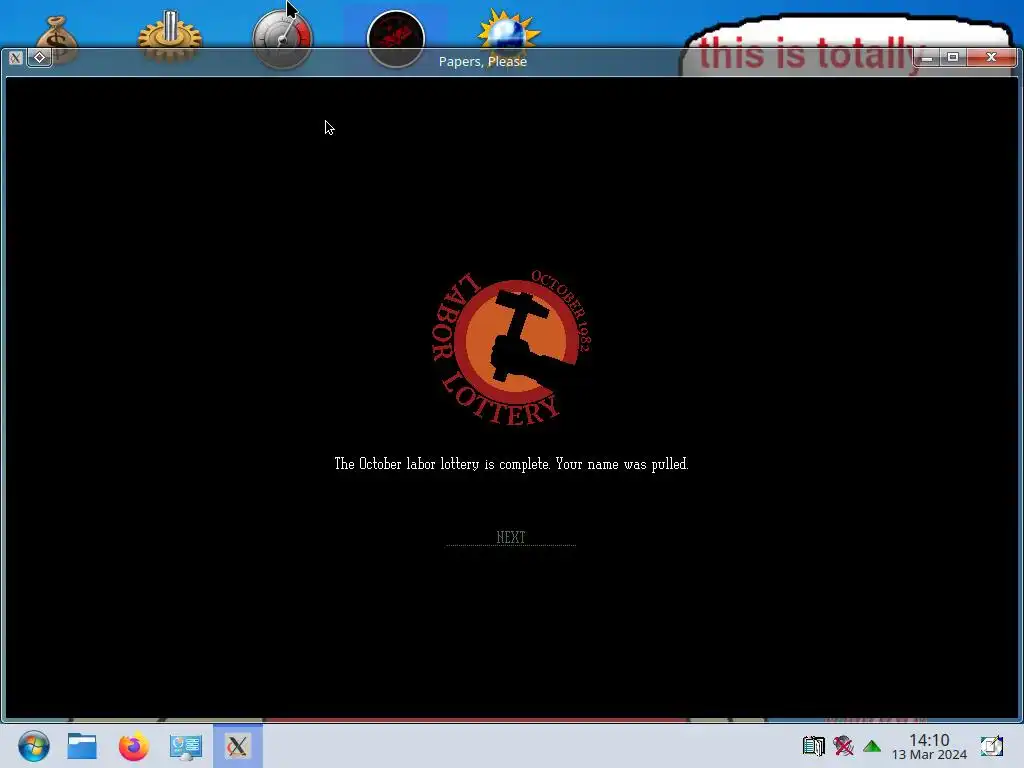Expand the hidden tray icons arrow
1024x768 pixels.
pos(872,746)
